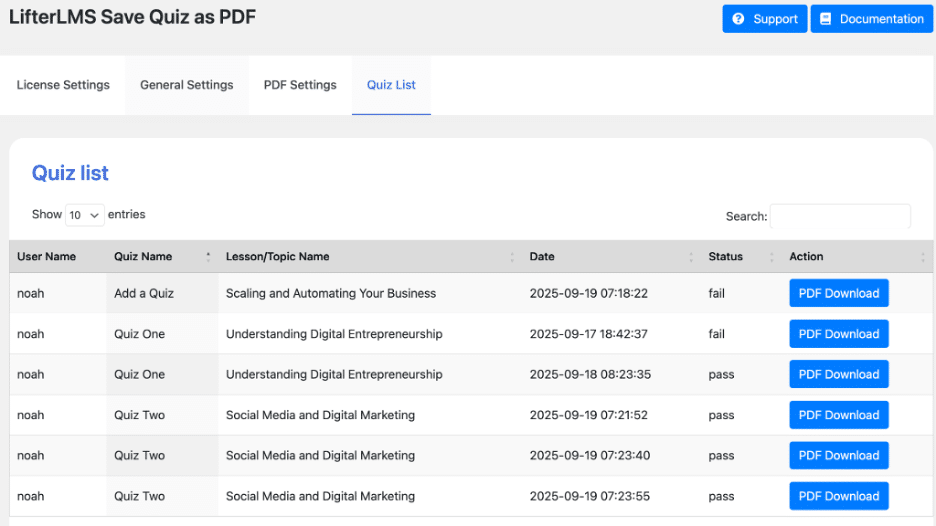Click the date 2025-09-19 07:23:40
Viewport: 936px width, 526px height.
pos(590,456)
